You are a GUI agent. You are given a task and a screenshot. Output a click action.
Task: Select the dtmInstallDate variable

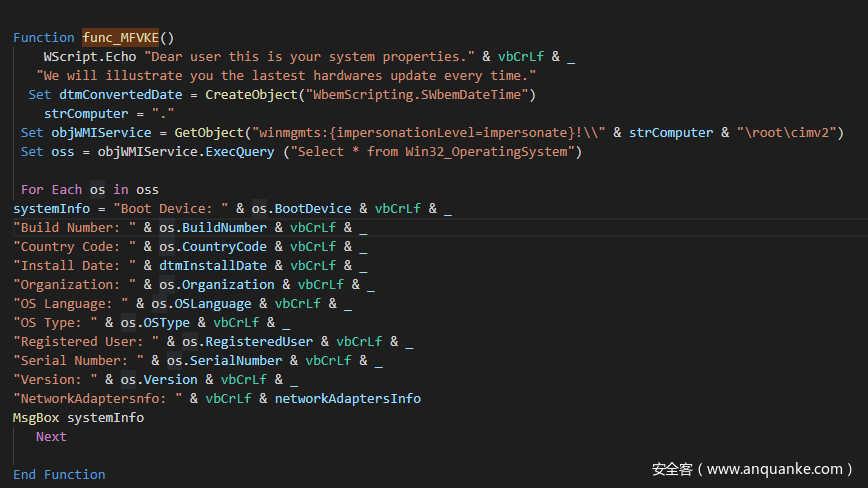coord(213,266)
